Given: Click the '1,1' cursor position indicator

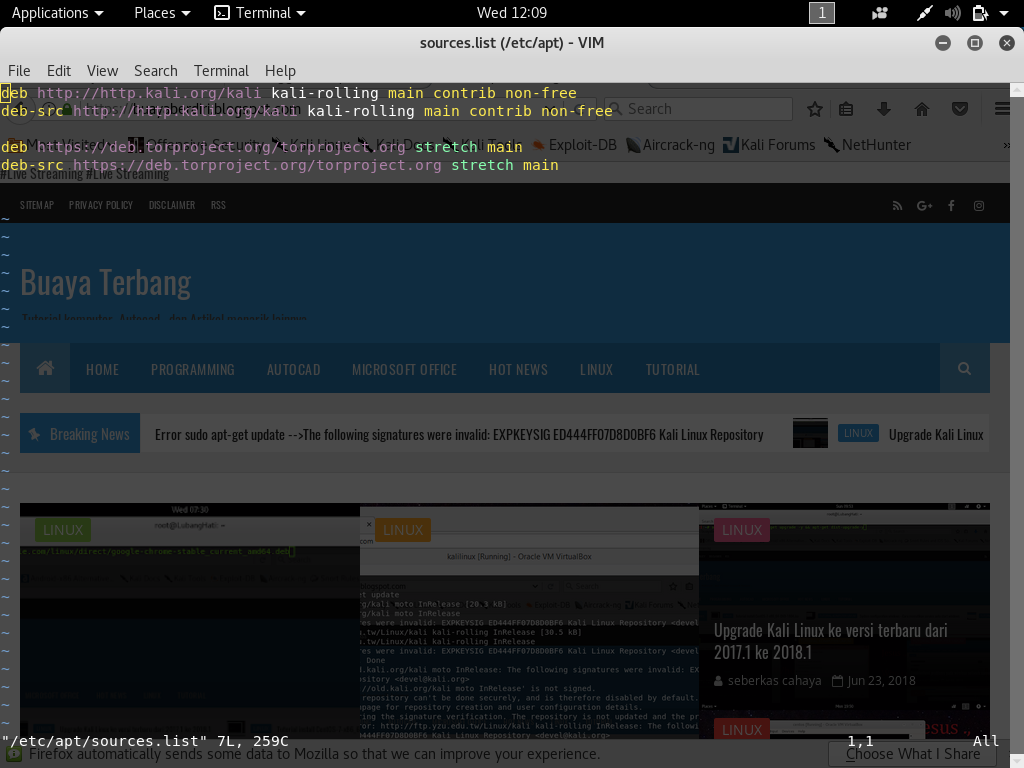Looking at the screenshot, I should point(860,741).
